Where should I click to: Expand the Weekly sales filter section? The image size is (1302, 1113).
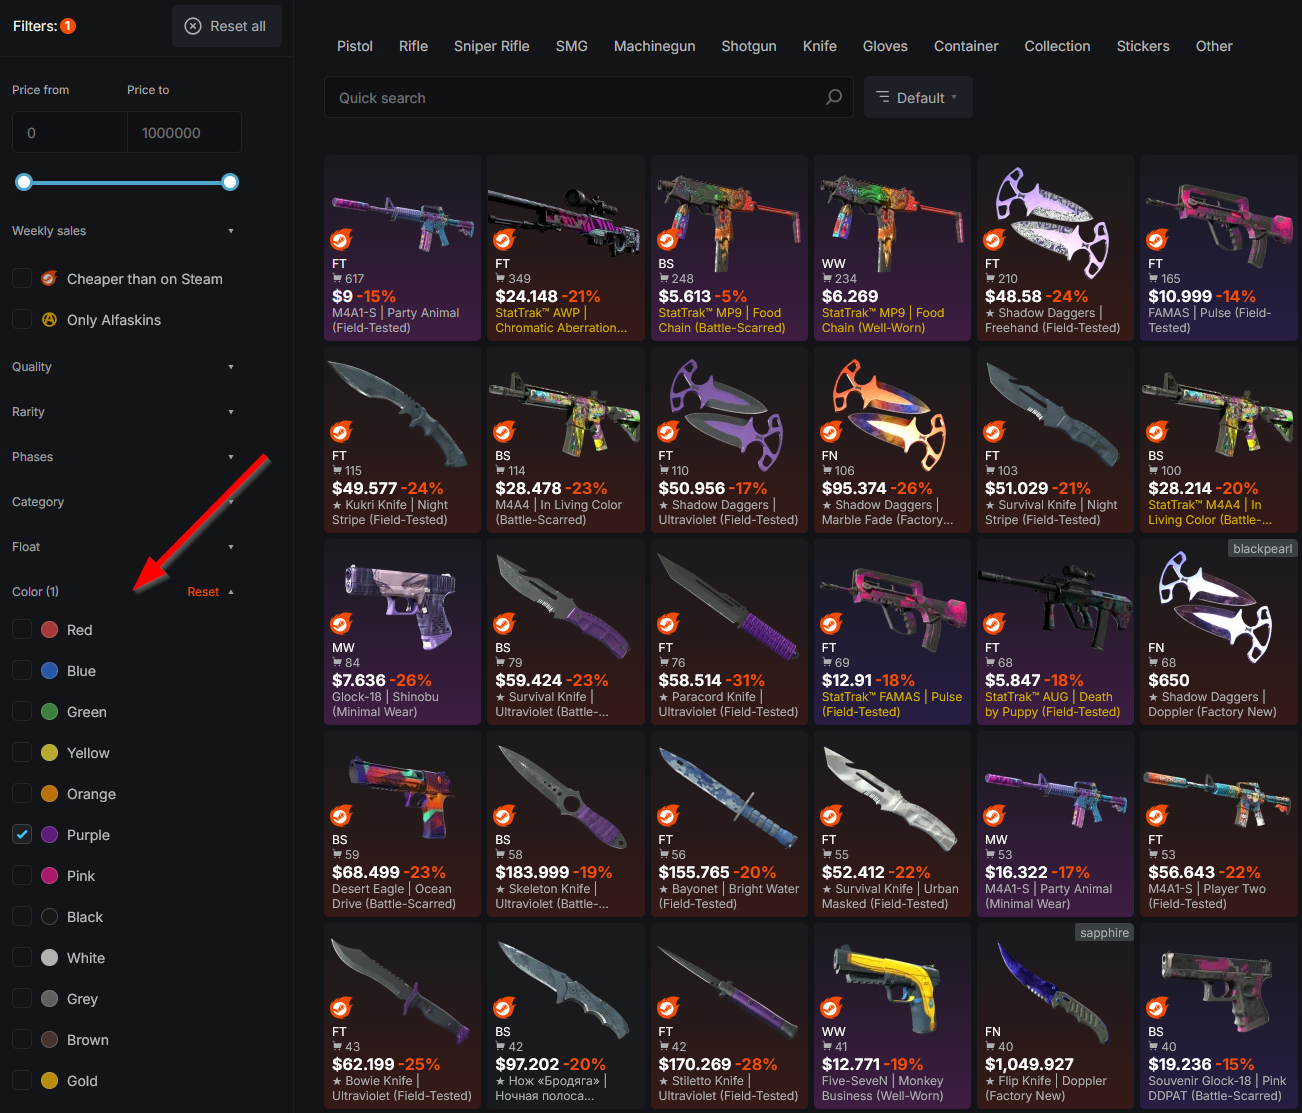pos(123,231)
